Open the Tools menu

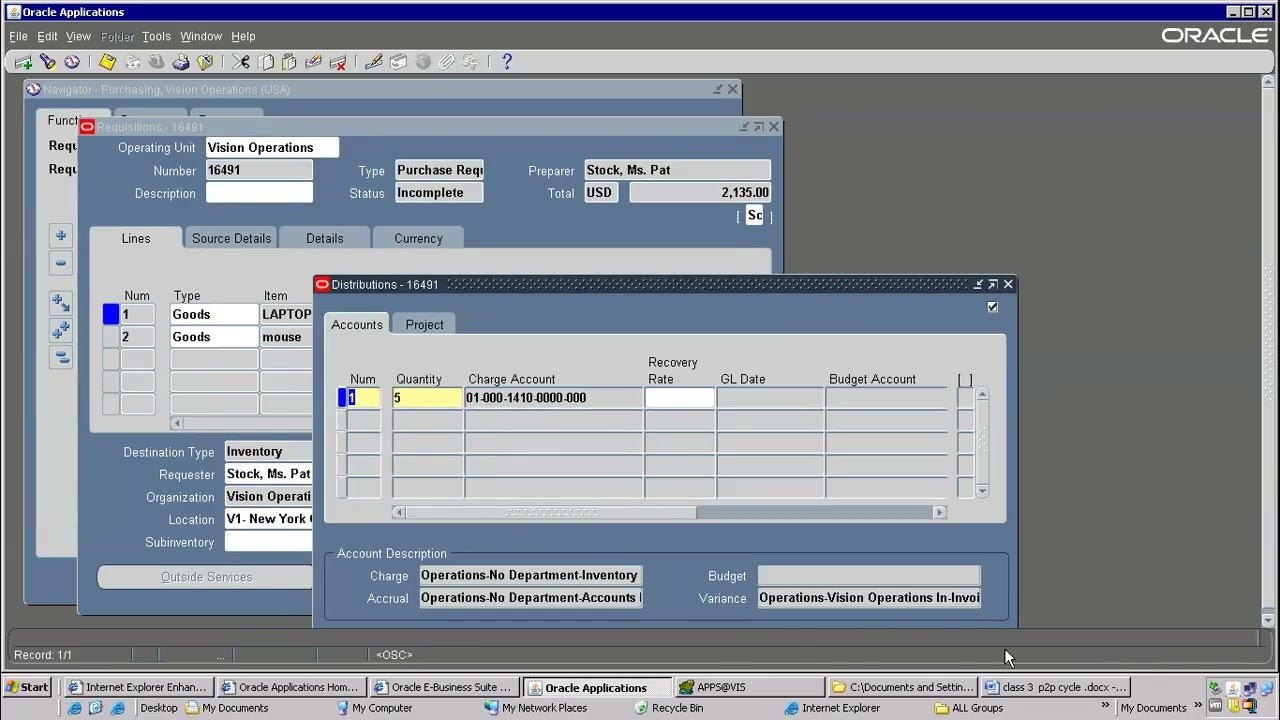coord(156,36)
